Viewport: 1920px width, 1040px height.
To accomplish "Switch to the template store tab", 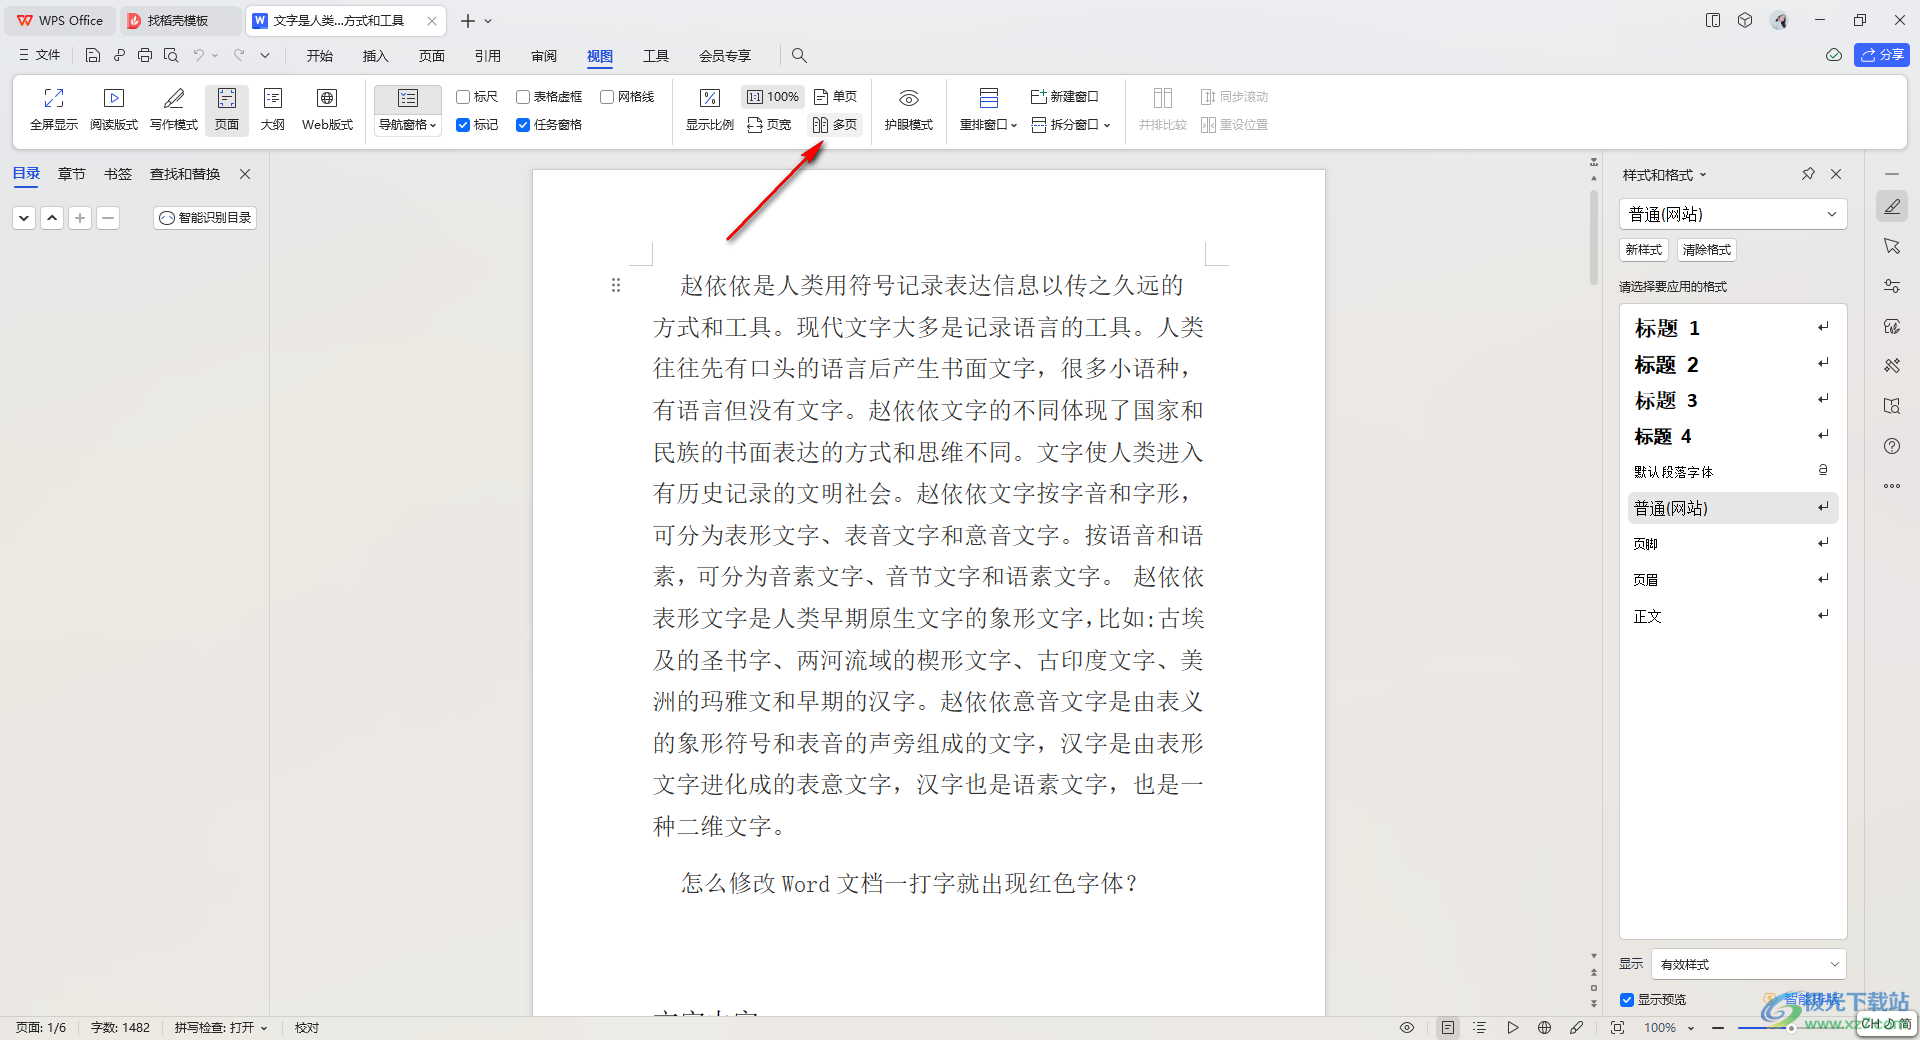I will point(178,21).
